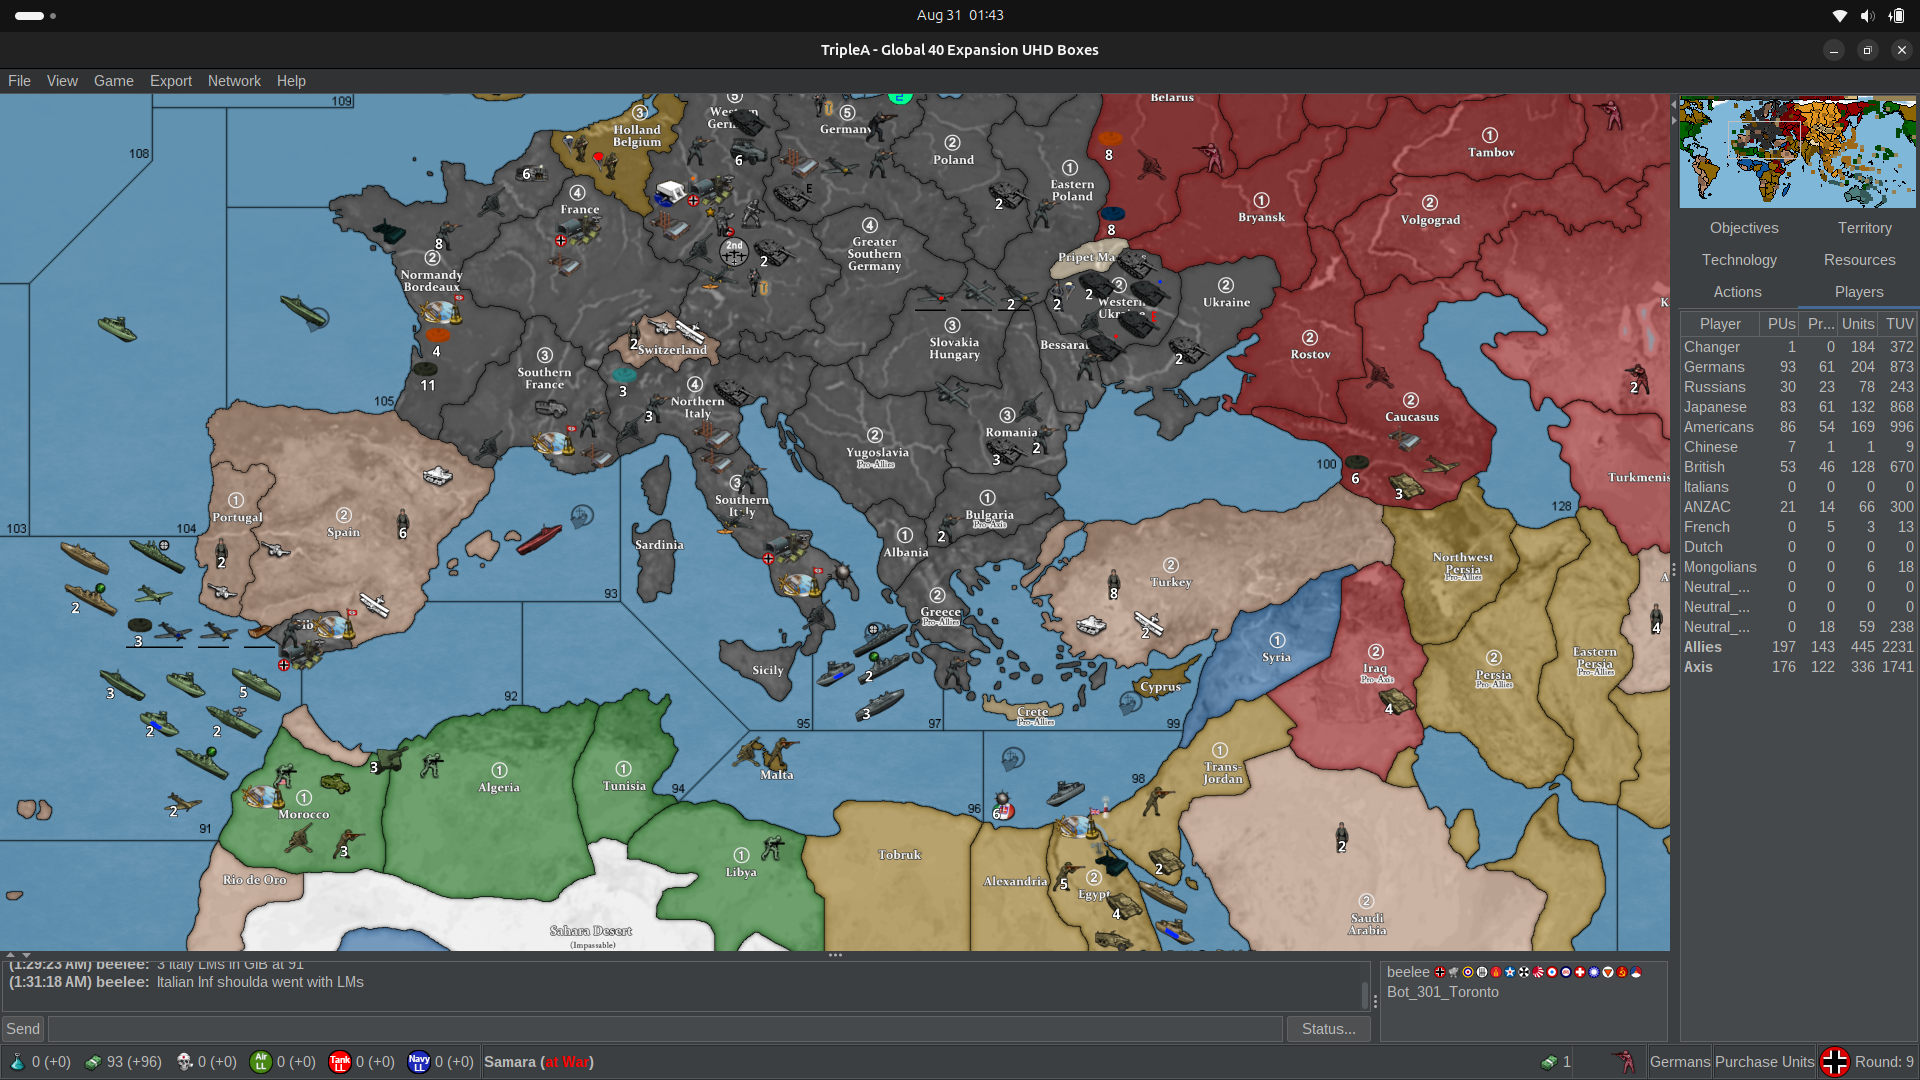
Task: Select the Americans row in the Players table
Action: [x=1798, y=427]
